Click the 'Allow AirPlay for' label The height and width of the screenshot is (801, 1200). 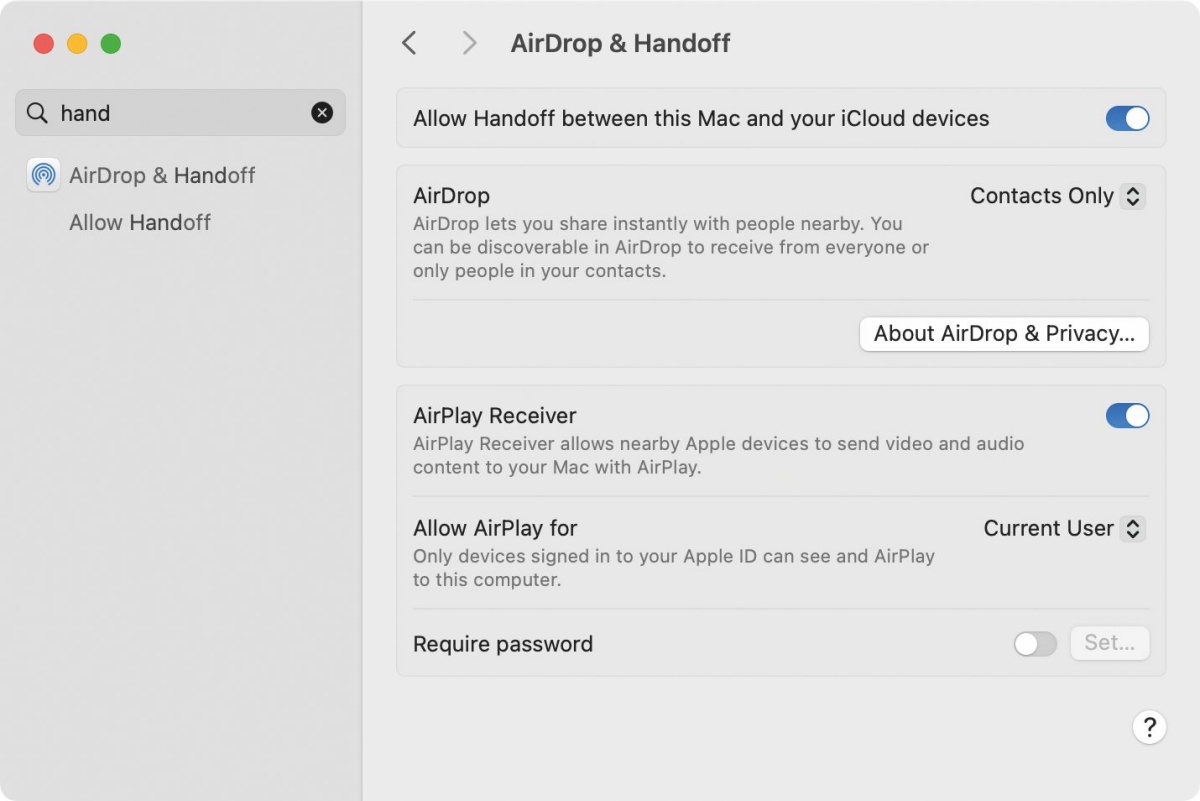pyautogui.click(x=495, y=528)
